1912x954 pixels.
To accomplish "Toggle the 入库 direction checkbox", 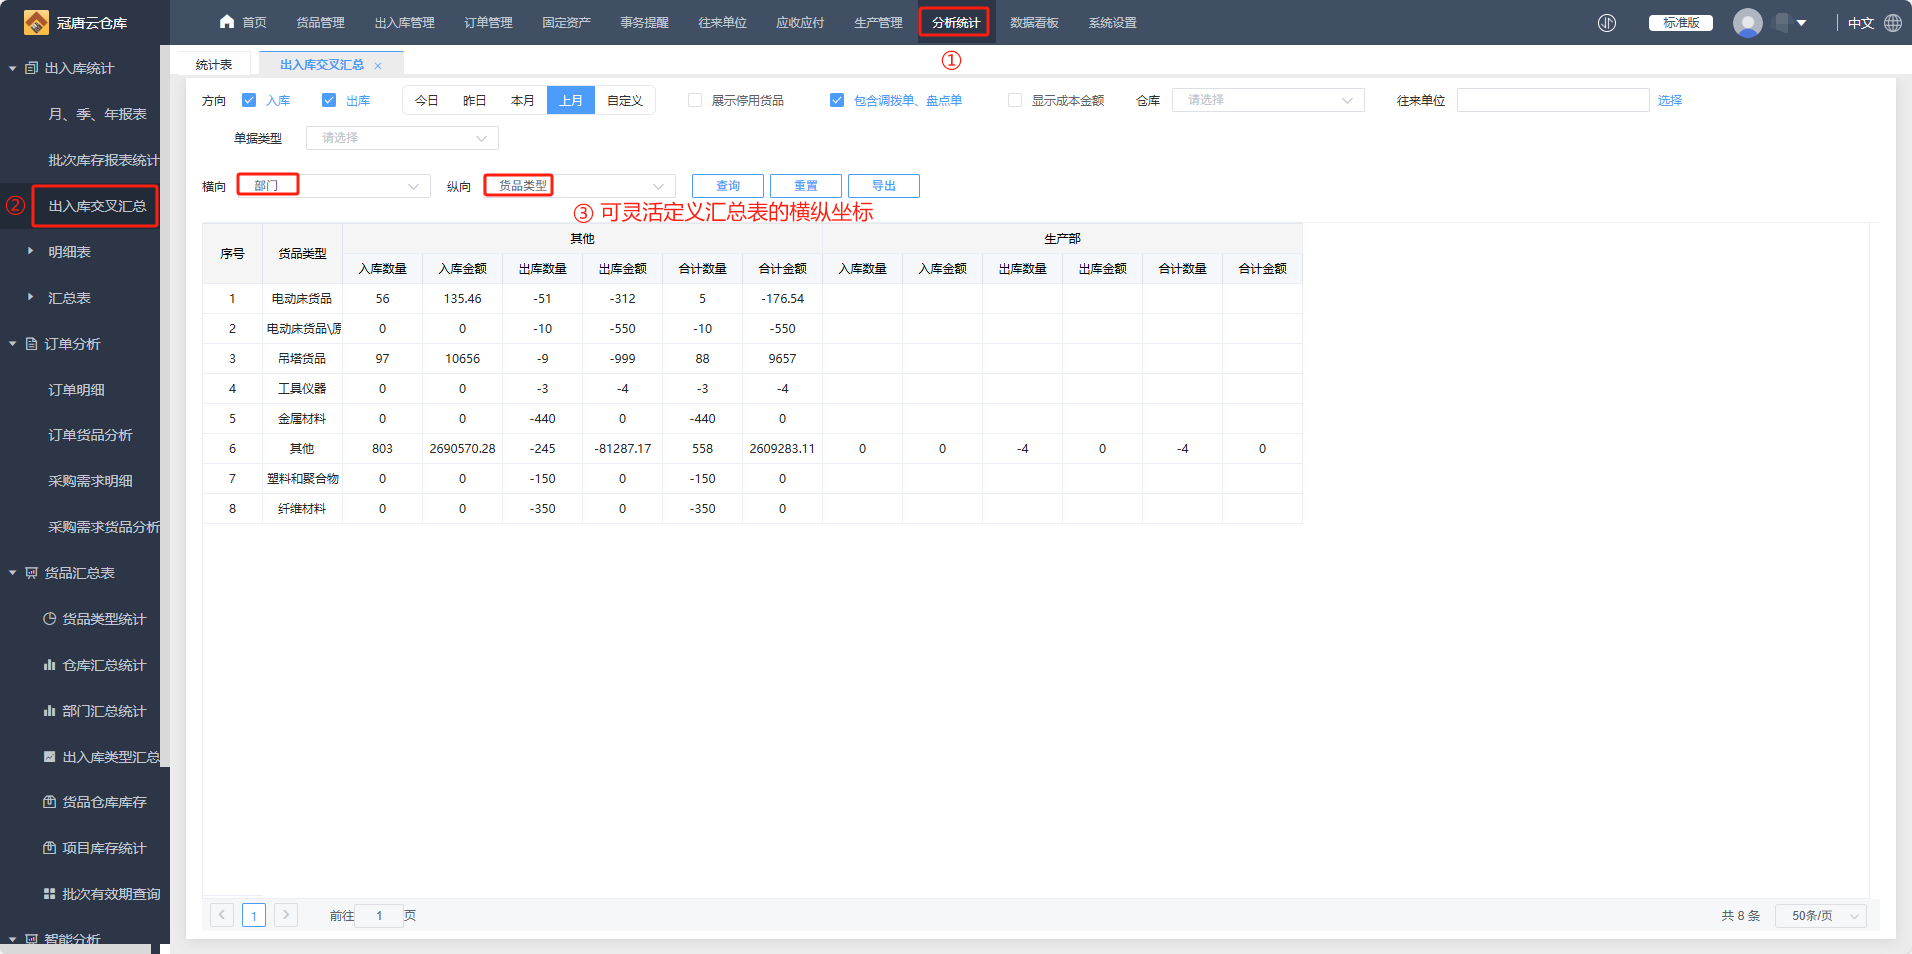I will pos(249,100).
